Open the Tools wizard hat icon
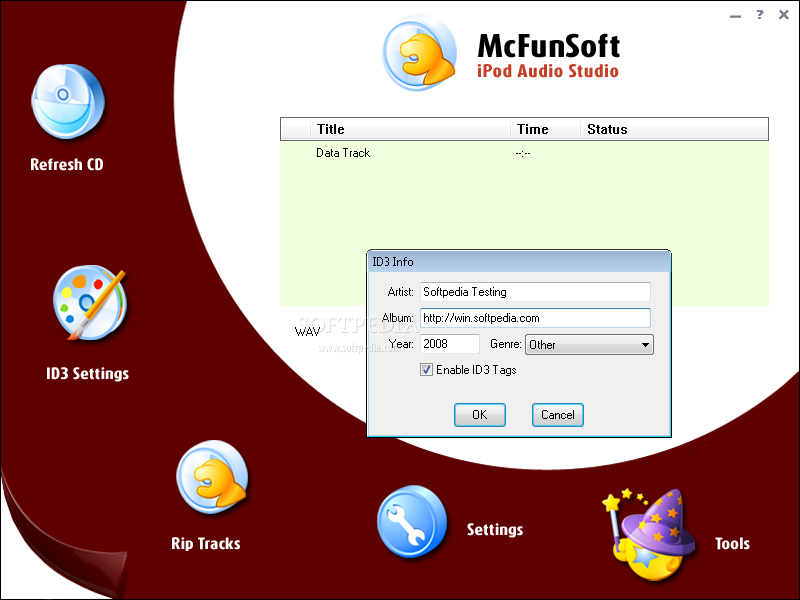This screenshot has width=800, height=600. tap(649, 535)
